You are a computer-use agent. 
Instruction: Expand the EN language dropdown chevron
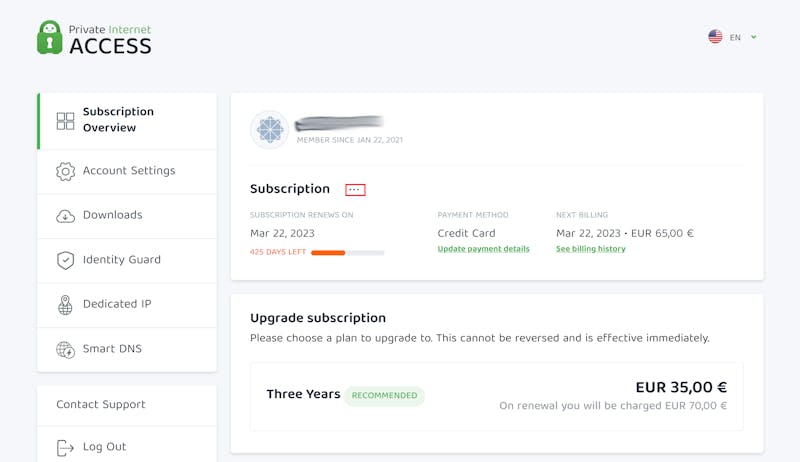tap(754, 37)
